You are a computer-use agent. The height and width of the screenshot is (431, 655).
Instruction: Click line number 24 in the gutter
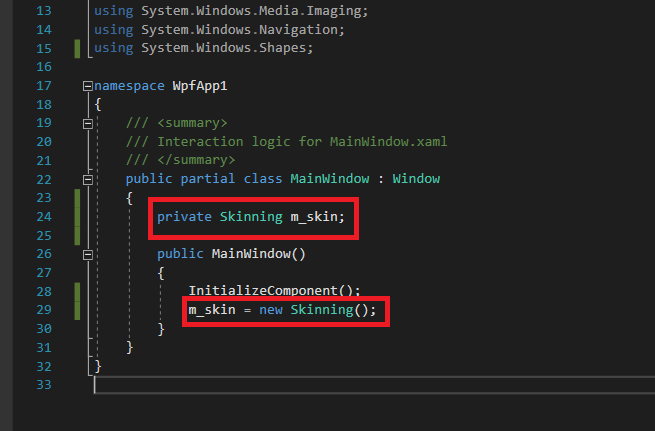click(42, 217)
